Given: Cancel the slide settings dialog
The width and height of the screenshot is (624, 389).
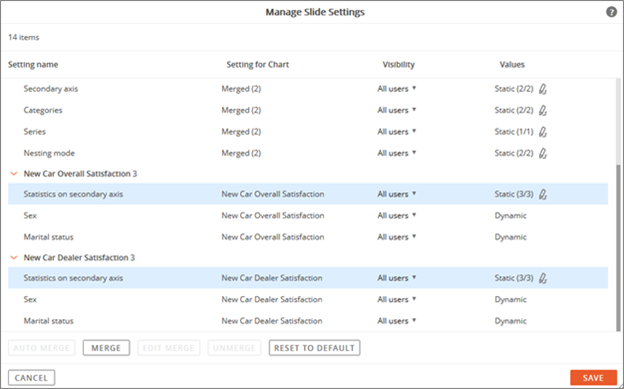Looking at the screenshot, I should 31,378.
